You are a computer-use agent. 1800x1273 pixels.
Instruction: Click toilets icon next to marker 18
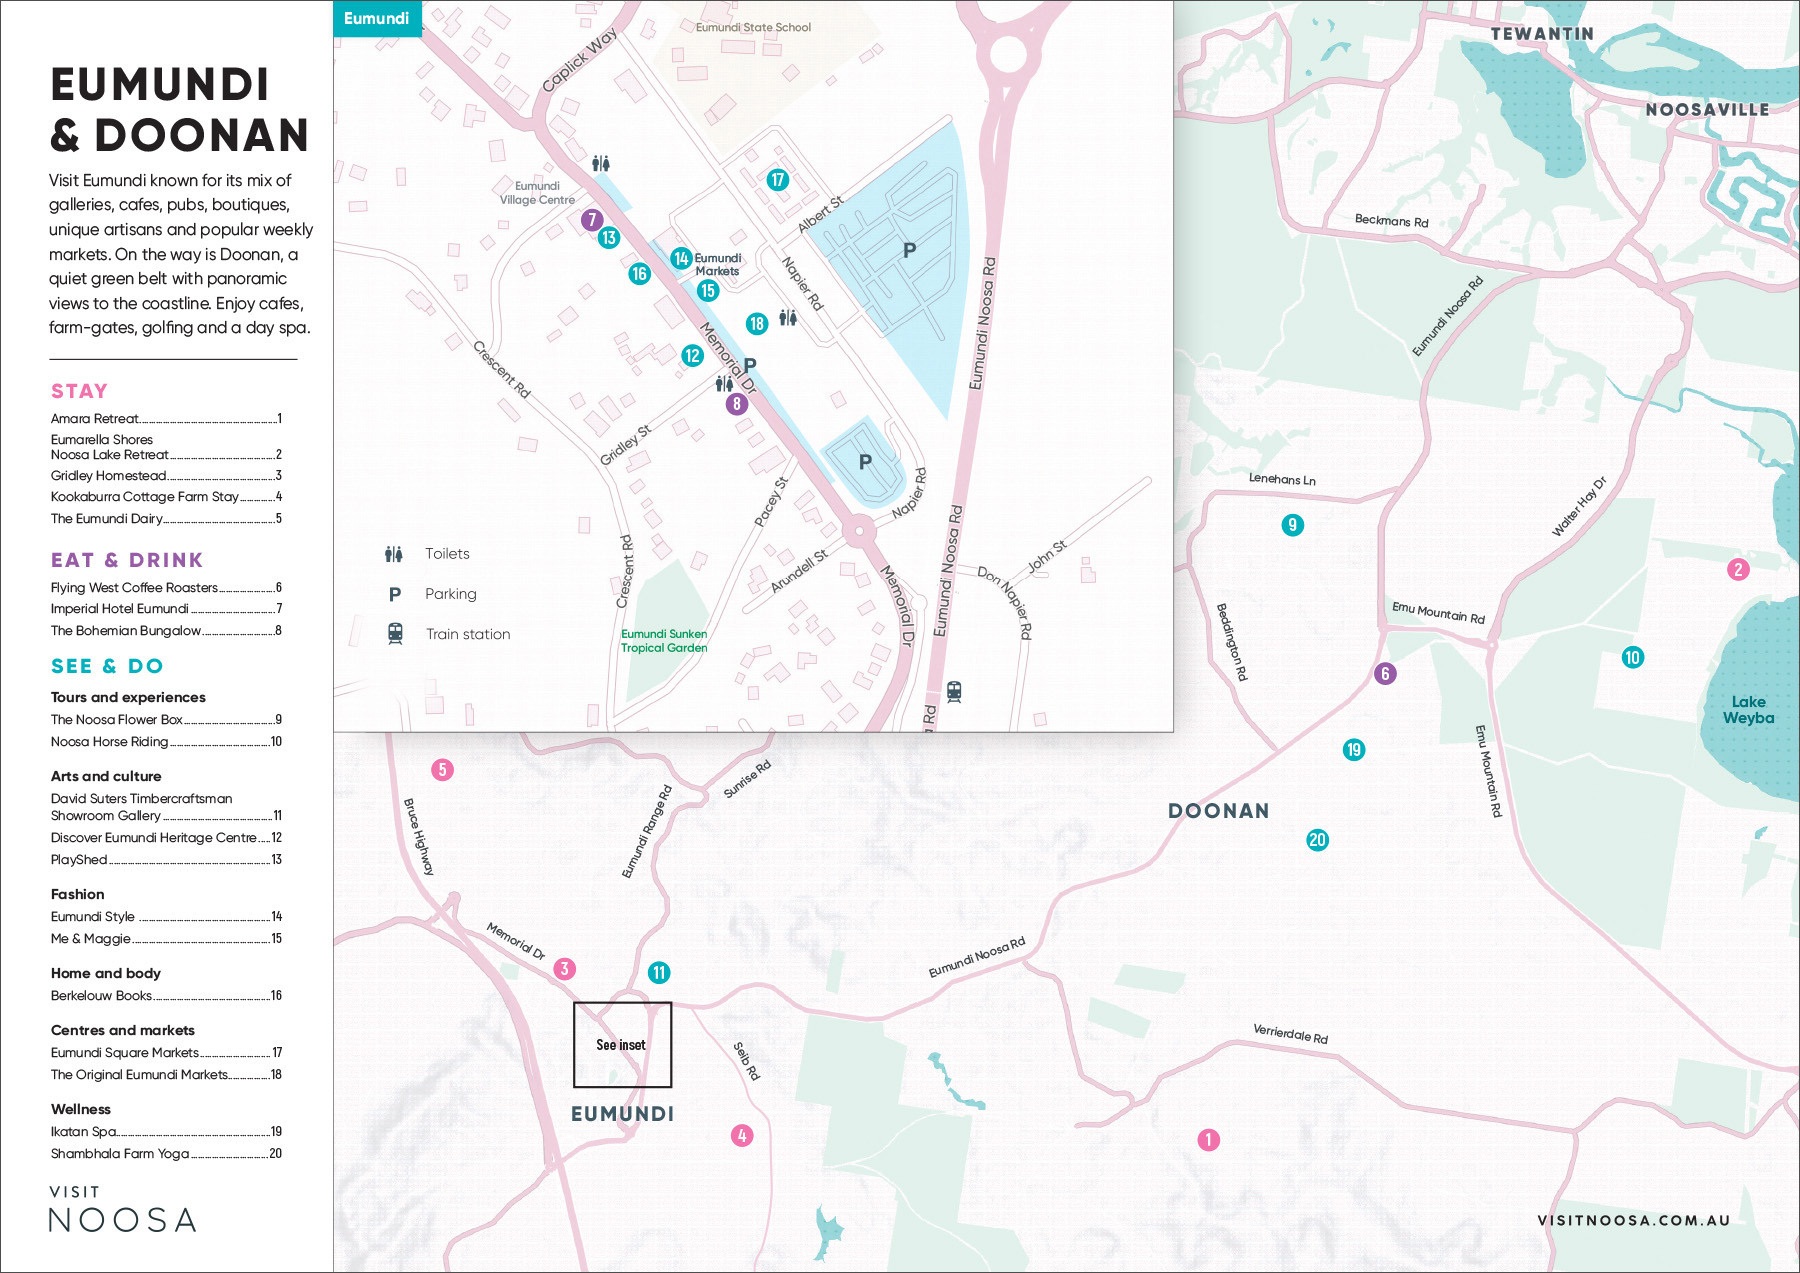(x=788, y=318)
